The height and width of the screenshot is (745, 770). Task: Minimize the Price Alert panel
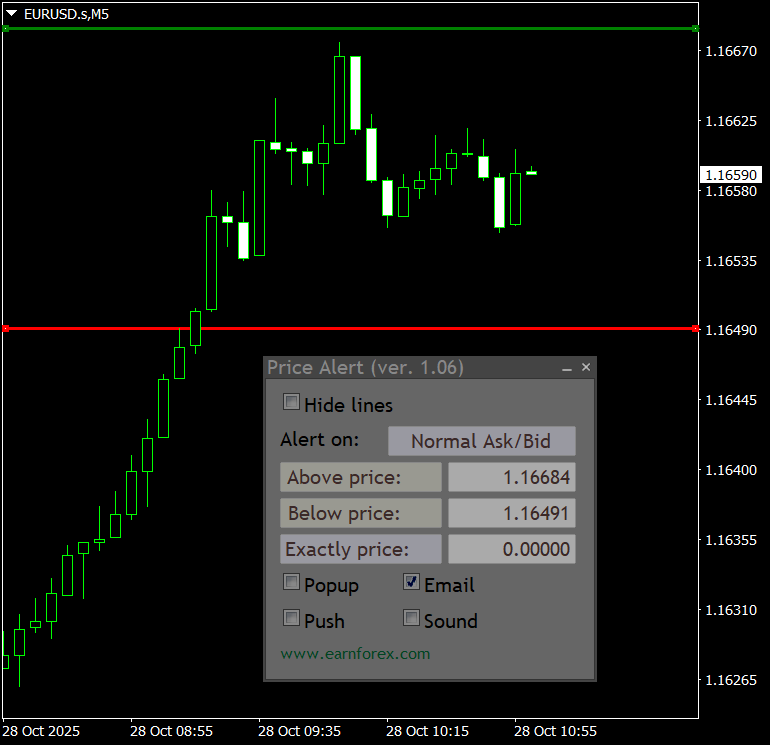tap(567, 369)
